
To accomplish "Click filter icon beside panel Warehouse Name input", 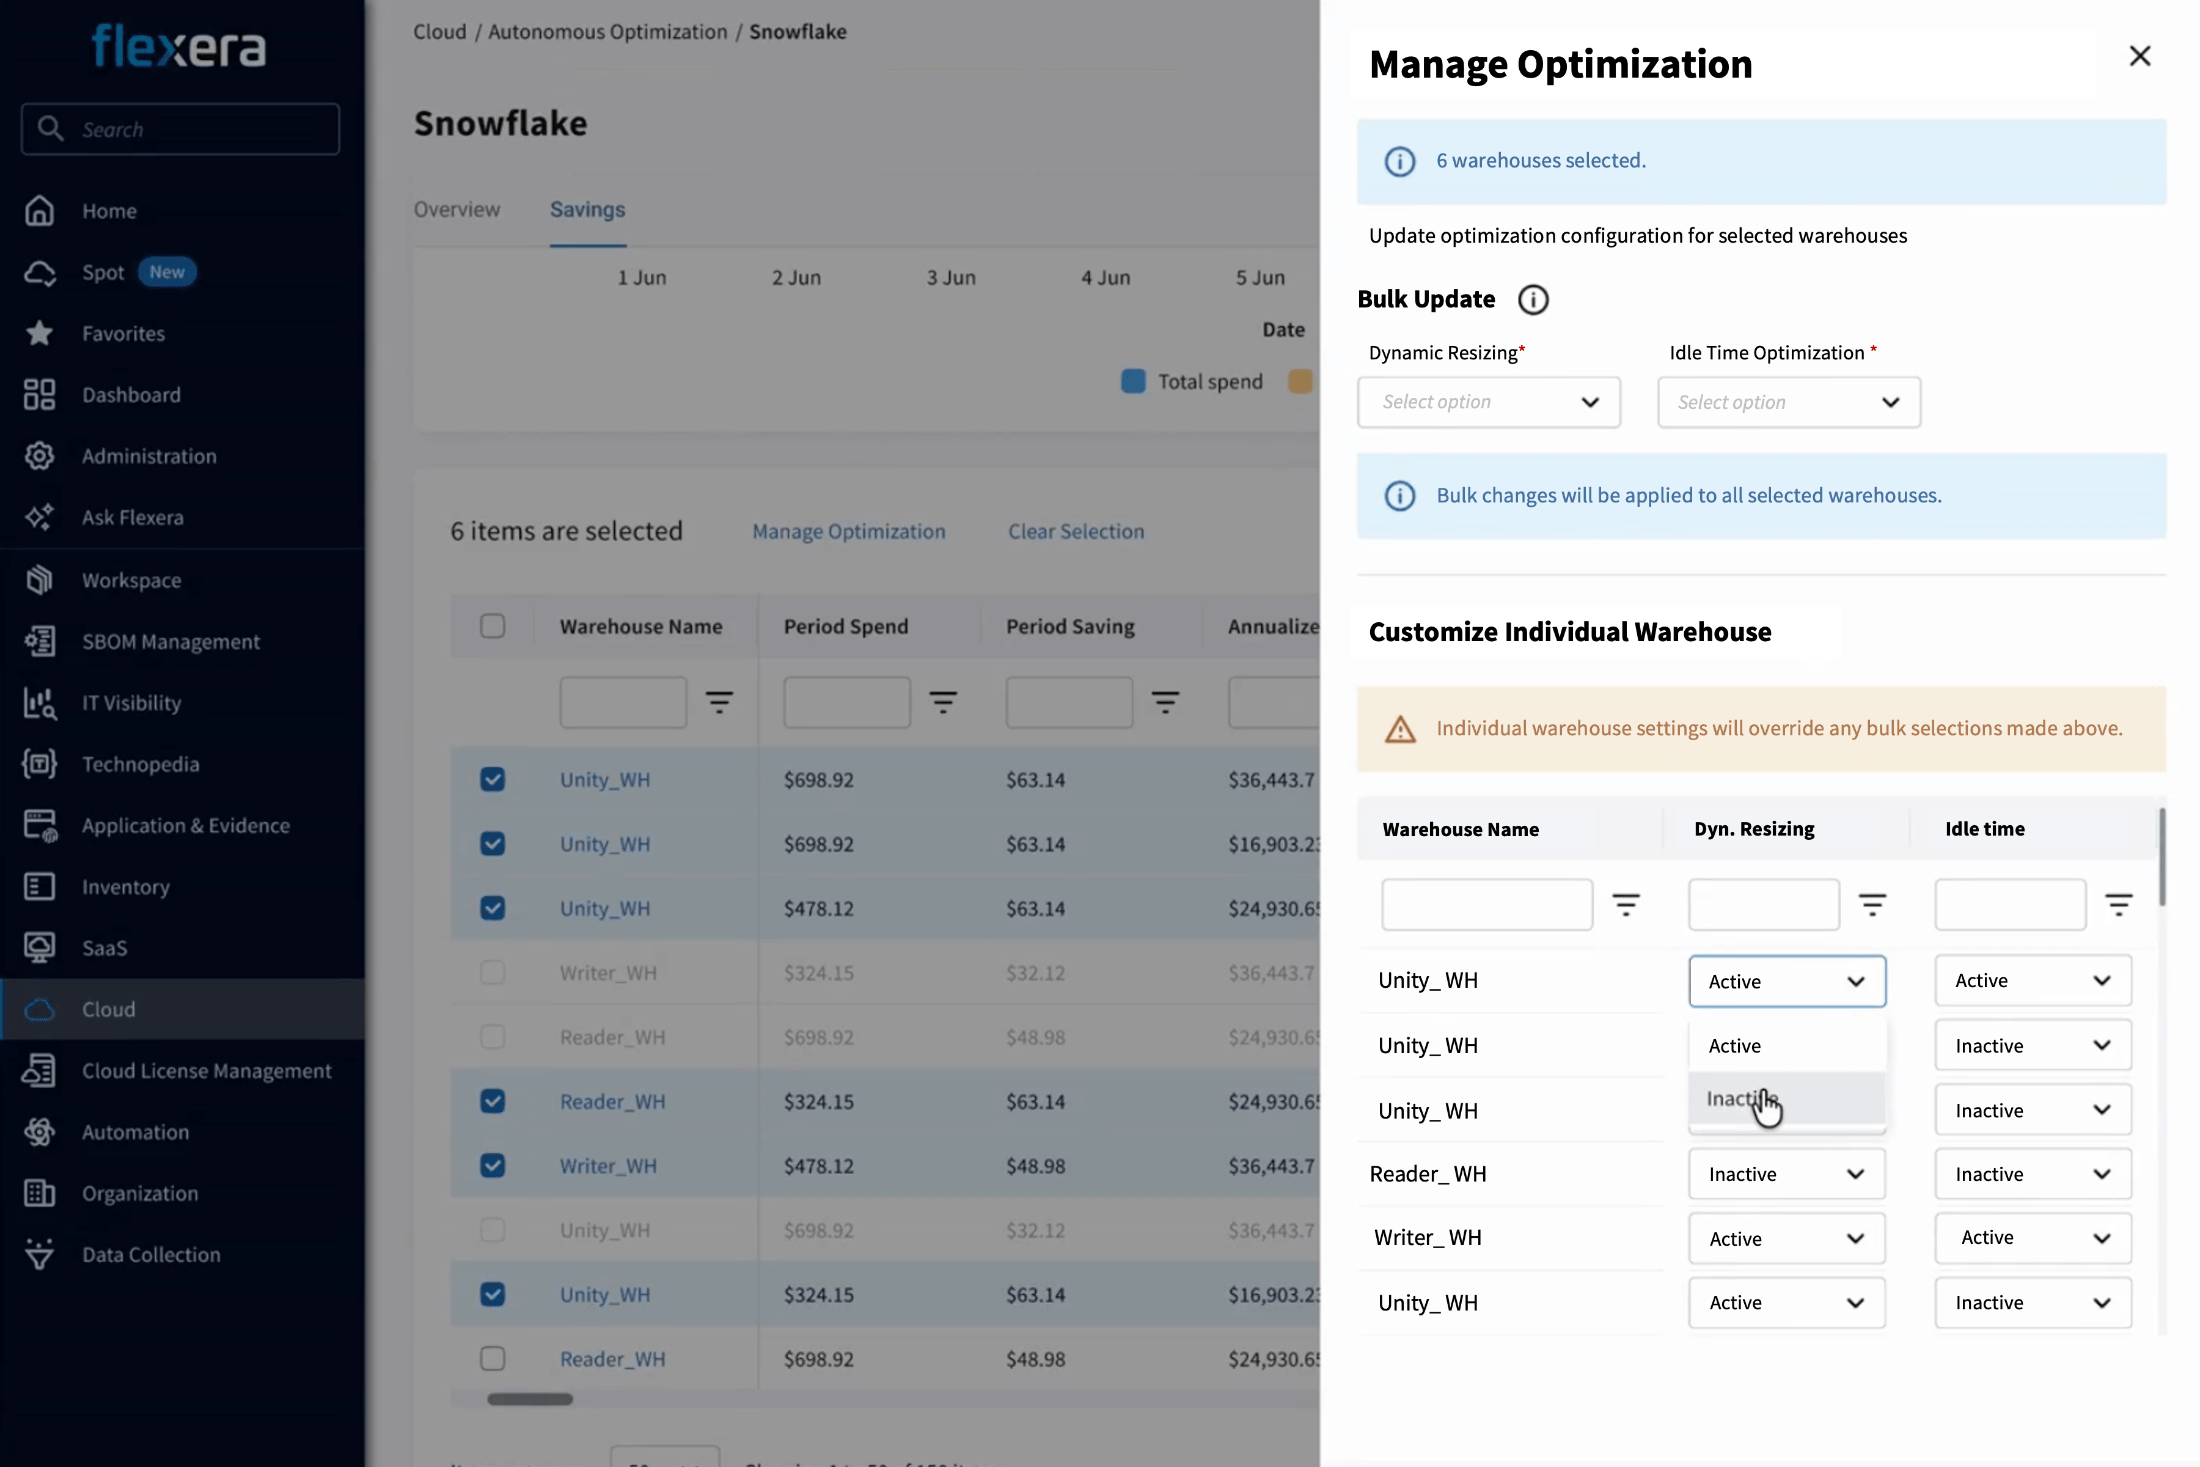I will click(x=1626, y=905).
